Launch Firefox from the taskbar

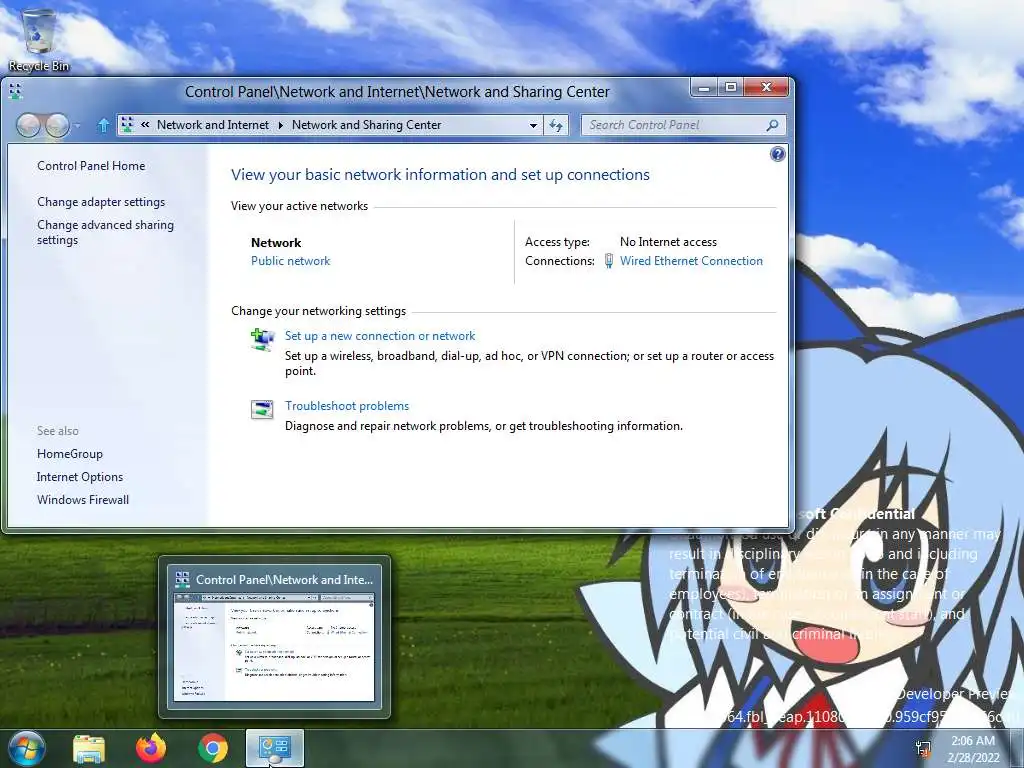(x=151, y=748)
